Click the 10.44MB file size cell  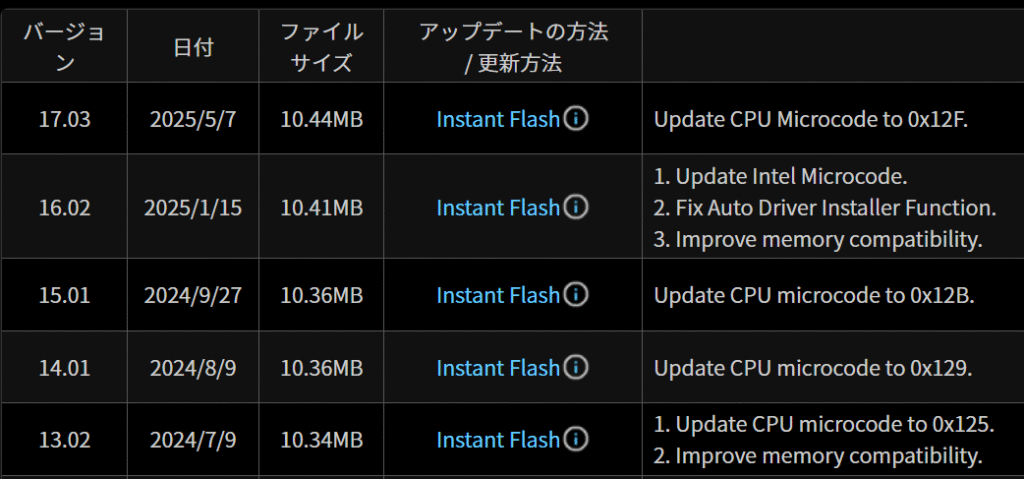pos(321,118)
